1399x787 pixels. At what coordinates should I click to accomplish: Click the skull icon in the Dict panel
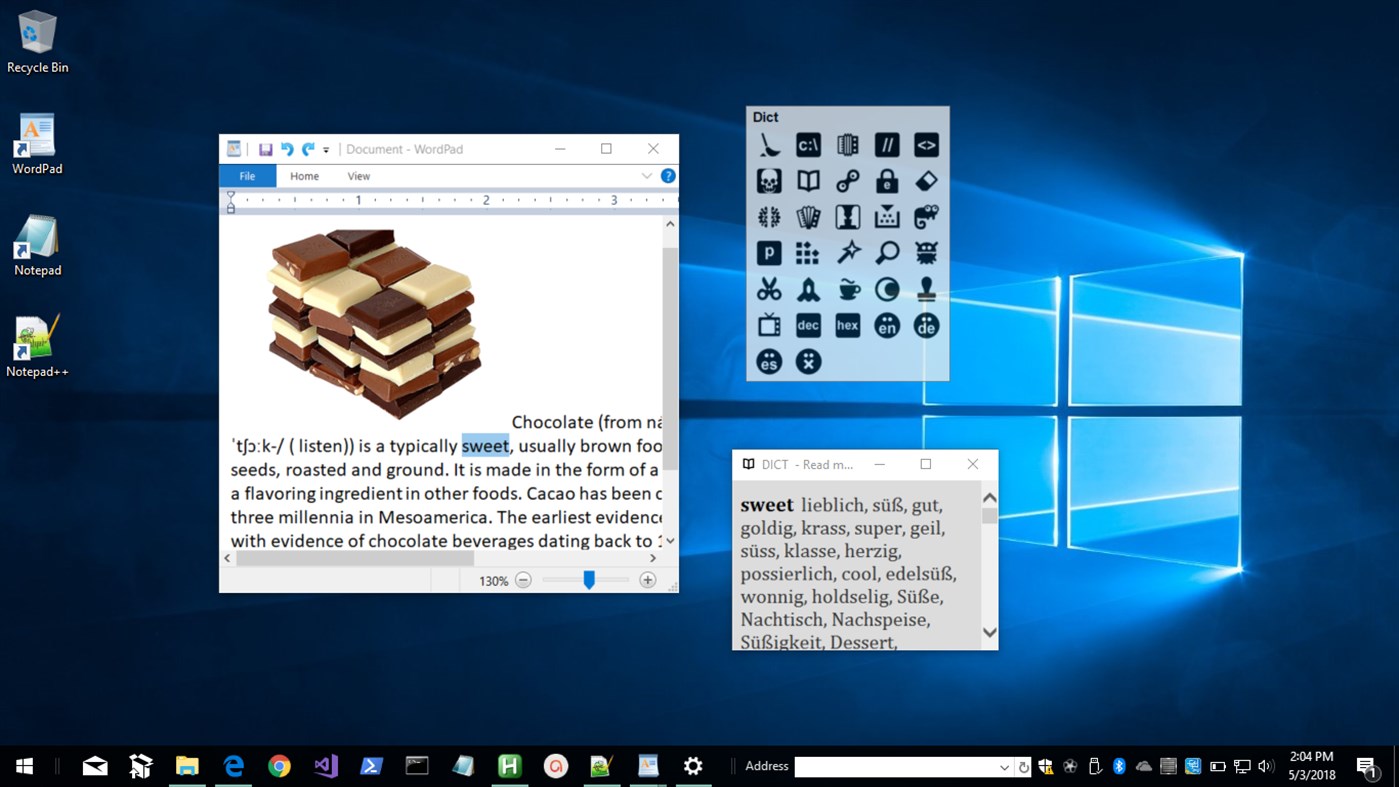tap(769, 181)
